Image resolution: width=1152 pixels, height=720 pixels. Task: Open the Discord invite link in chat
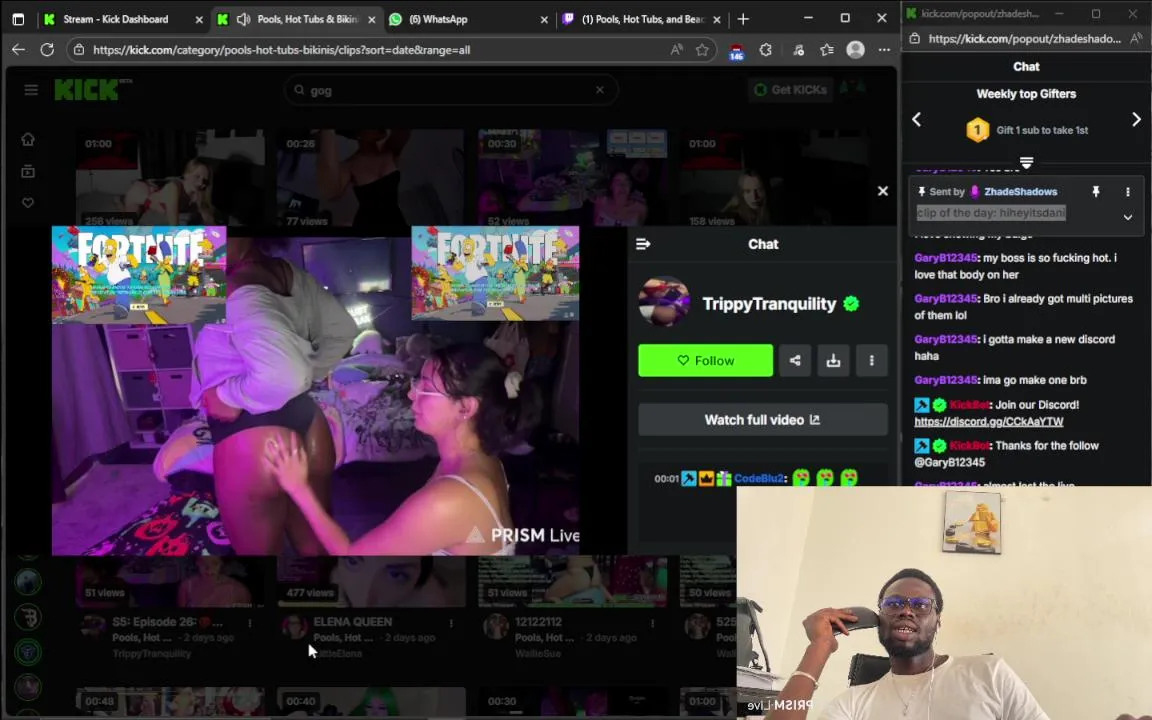click(x=988, y=422)
